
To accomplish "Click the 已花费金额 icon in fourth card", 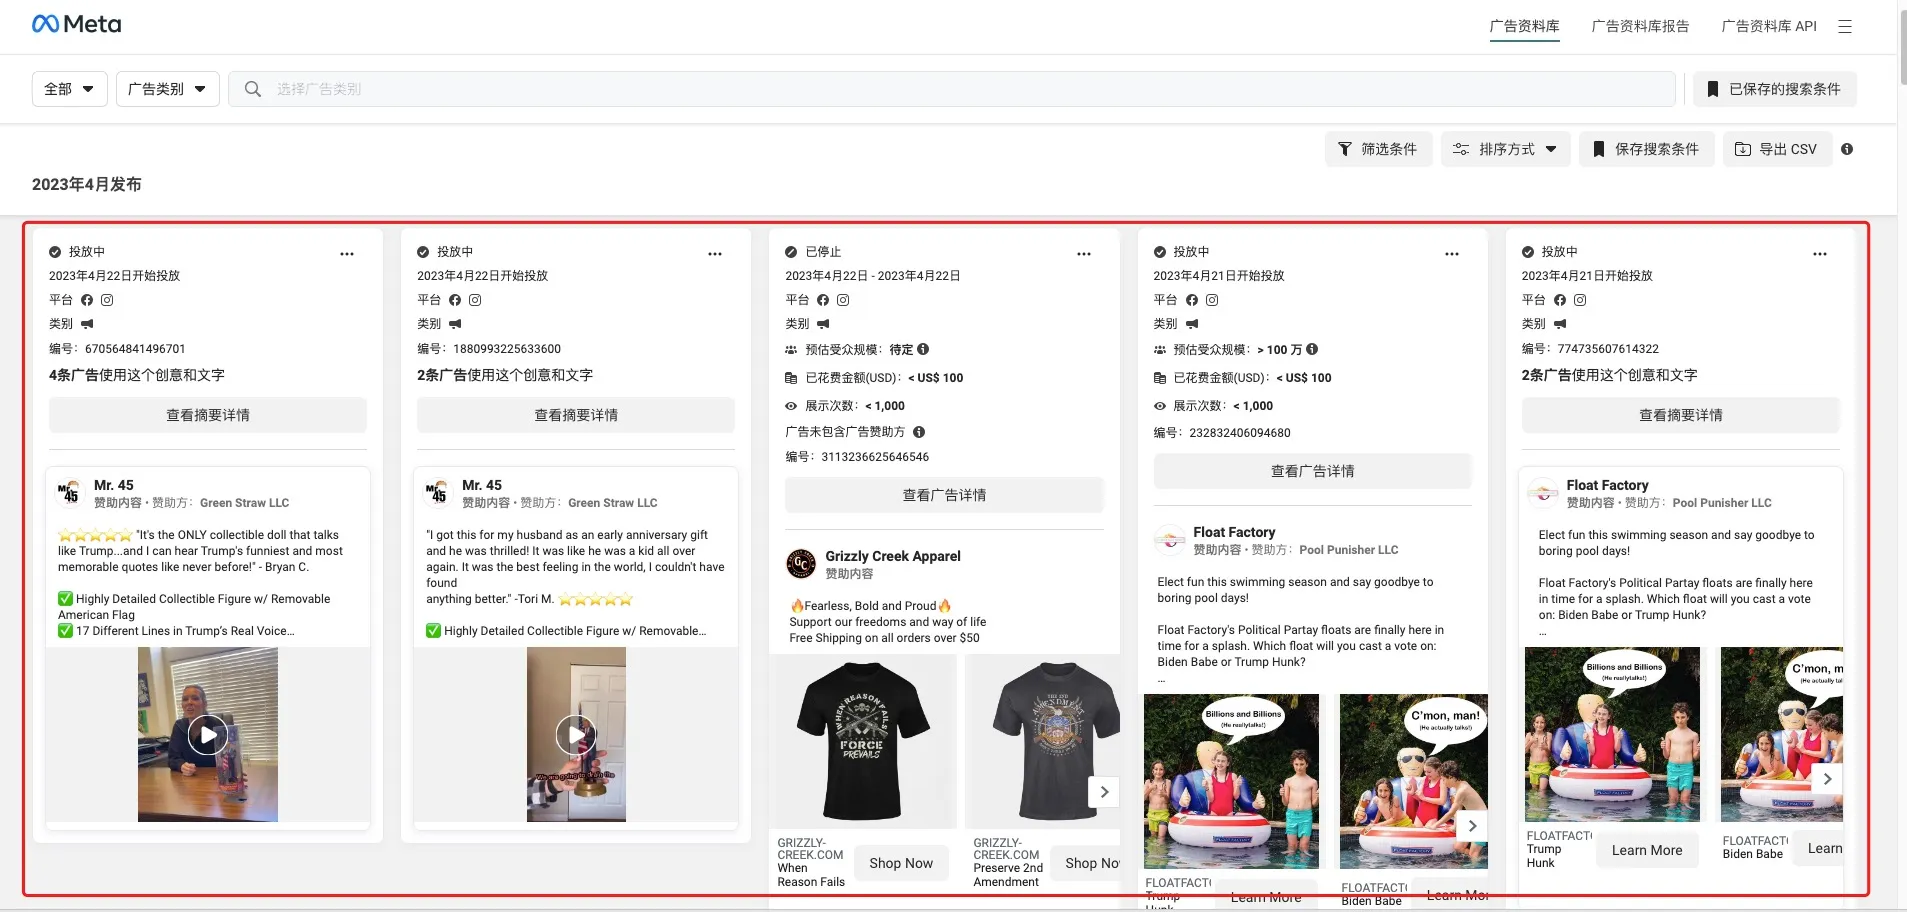I will click(1160, 378).
